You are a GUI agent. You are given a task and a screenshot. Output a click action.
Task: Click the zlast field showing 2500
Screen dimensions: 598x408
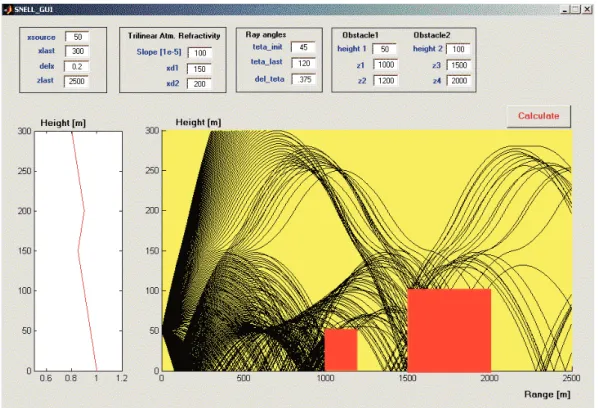[76, 81]
